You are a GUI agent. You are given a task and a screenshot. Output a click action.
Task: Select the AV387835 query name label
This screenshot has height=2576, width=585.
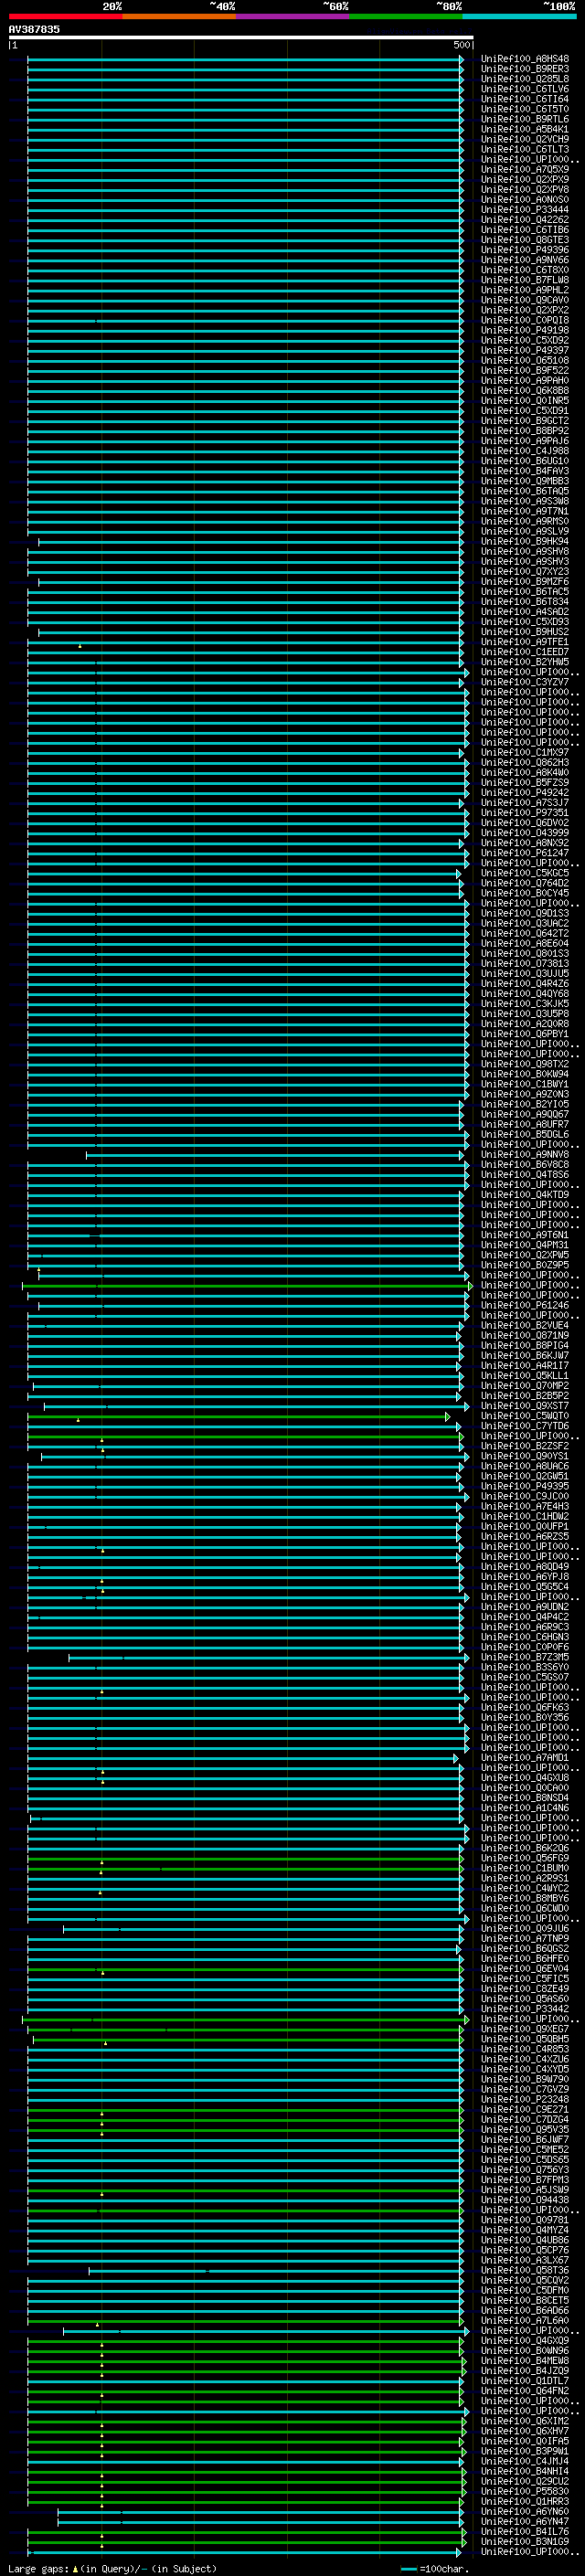pyautogui.click(x=34, y=30)
